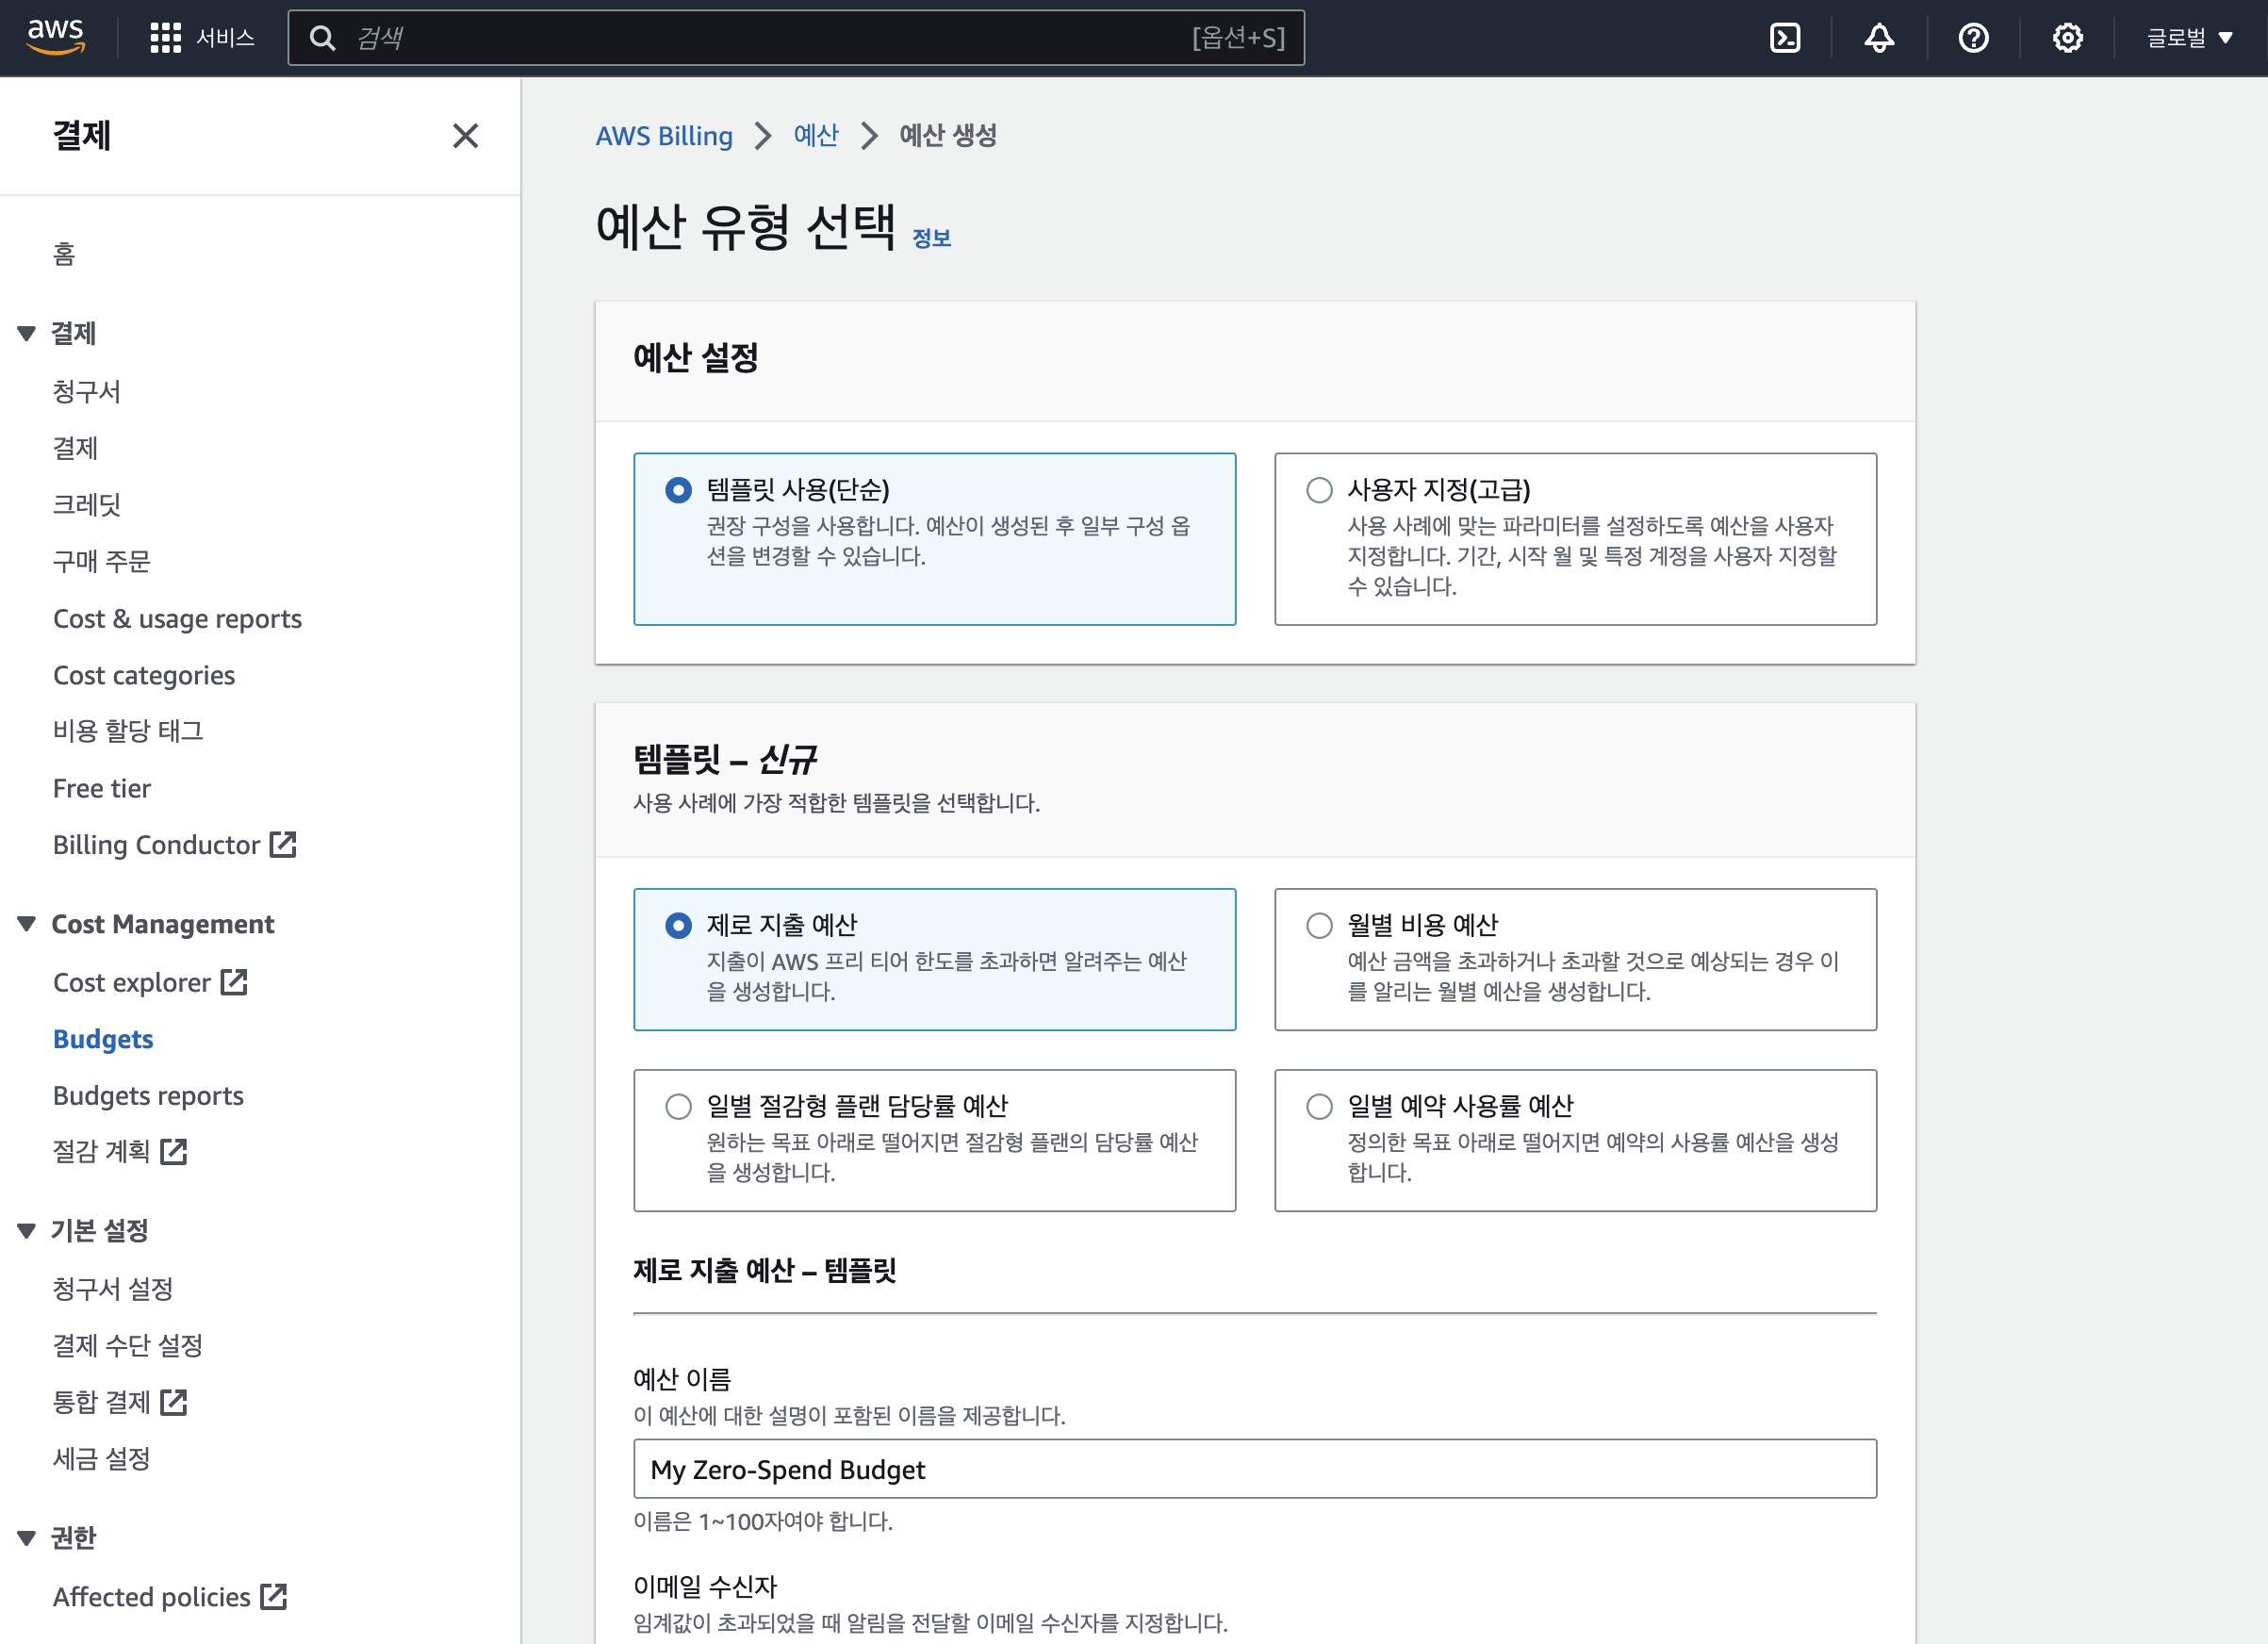Open 세금 설정 in sidebar
Screen dimensions: 2268x1644
coord(101,1458)
